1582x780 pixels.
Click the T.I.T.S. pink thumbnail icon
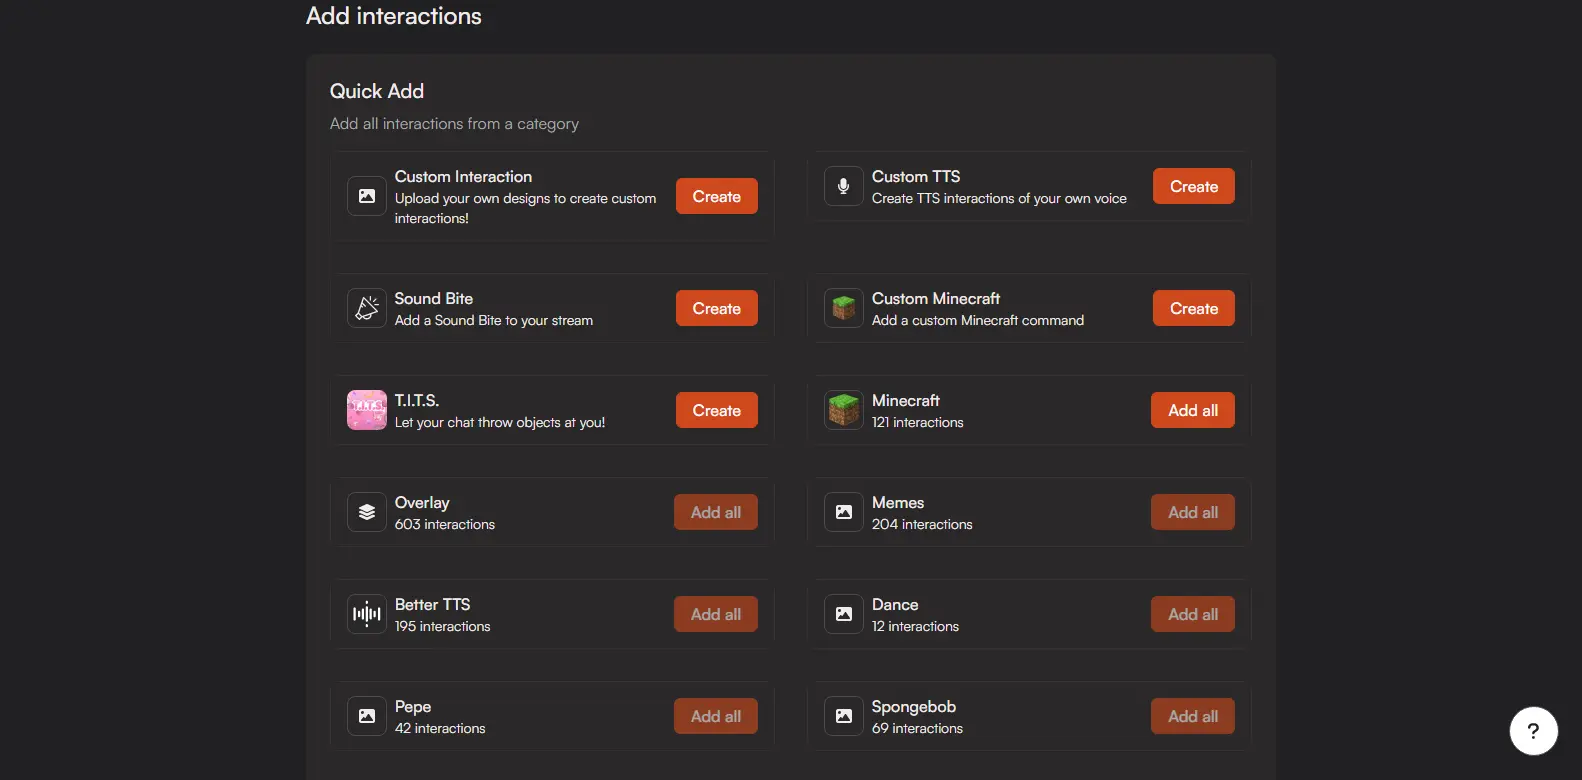click(x=367, y=410)
